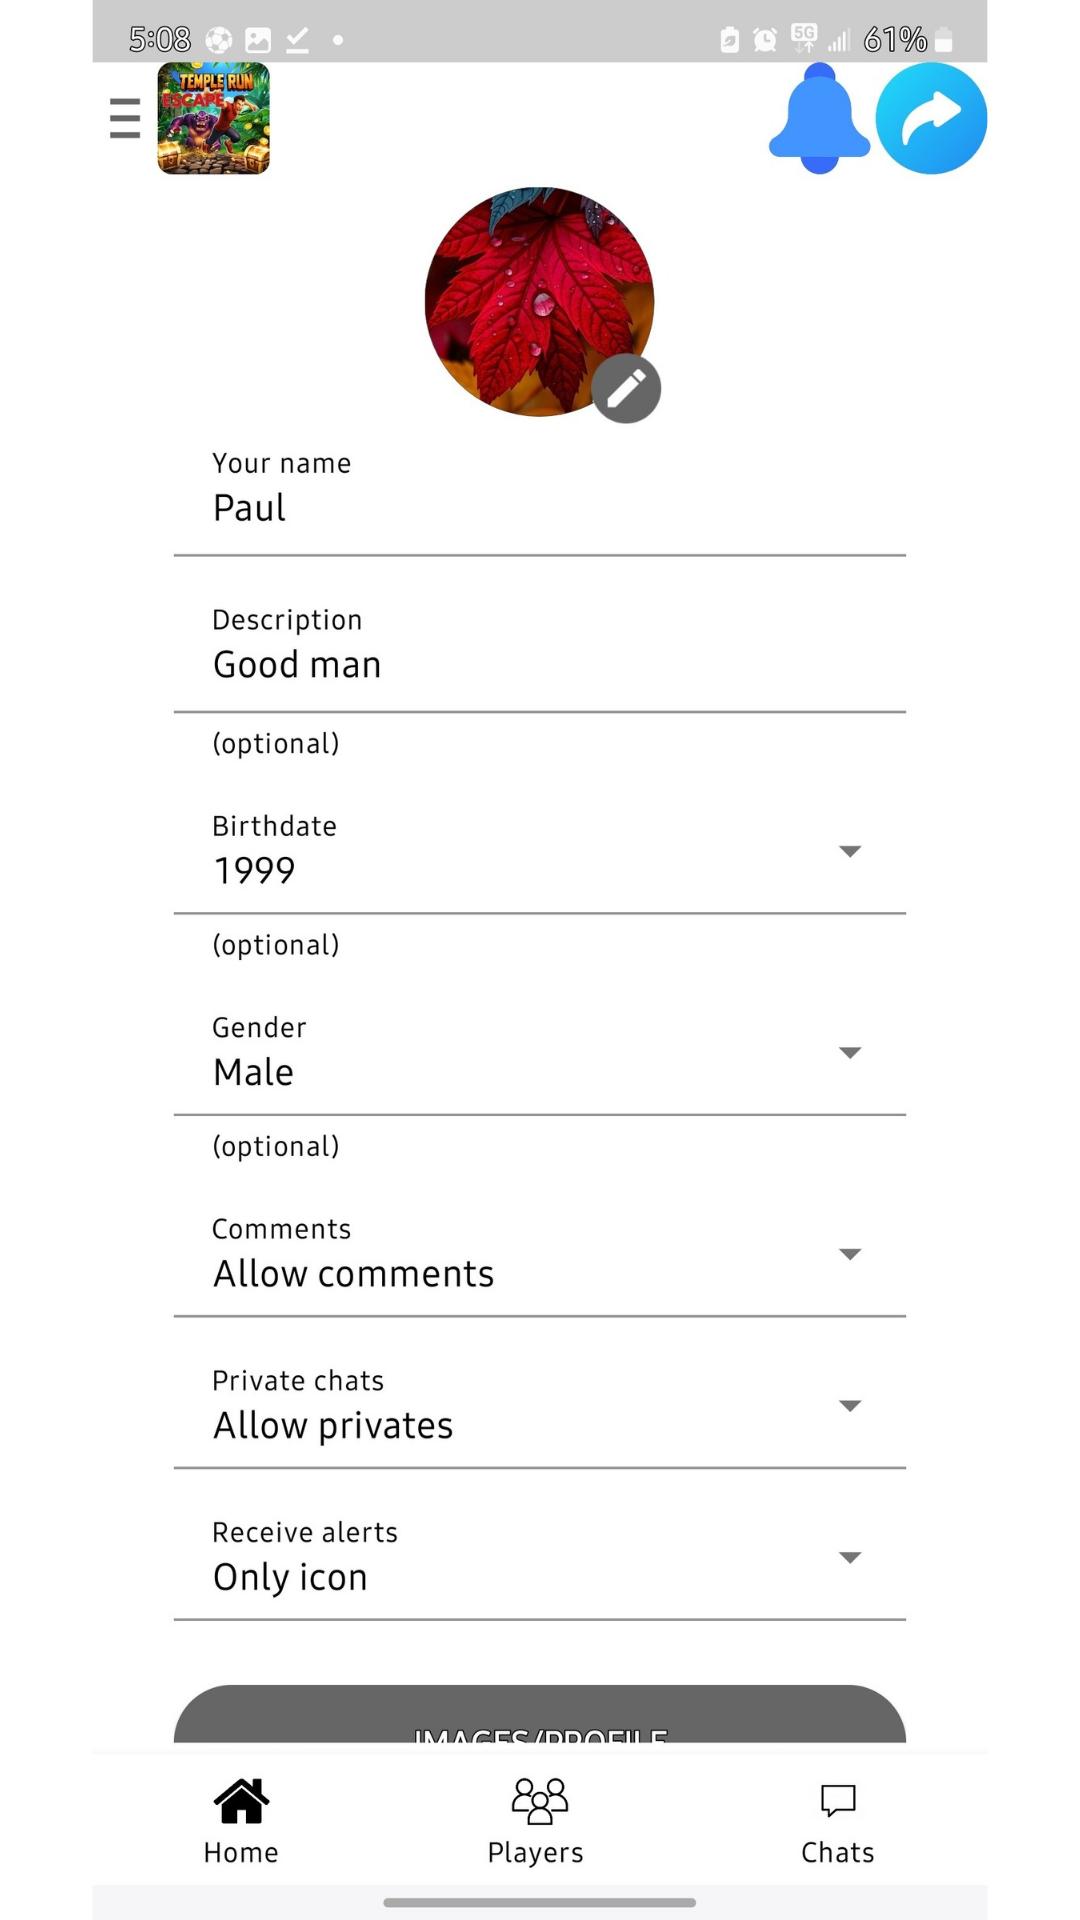Tap the Chats speech bubble icon
1080x1920 pixels.
(x=838, y=1801)
